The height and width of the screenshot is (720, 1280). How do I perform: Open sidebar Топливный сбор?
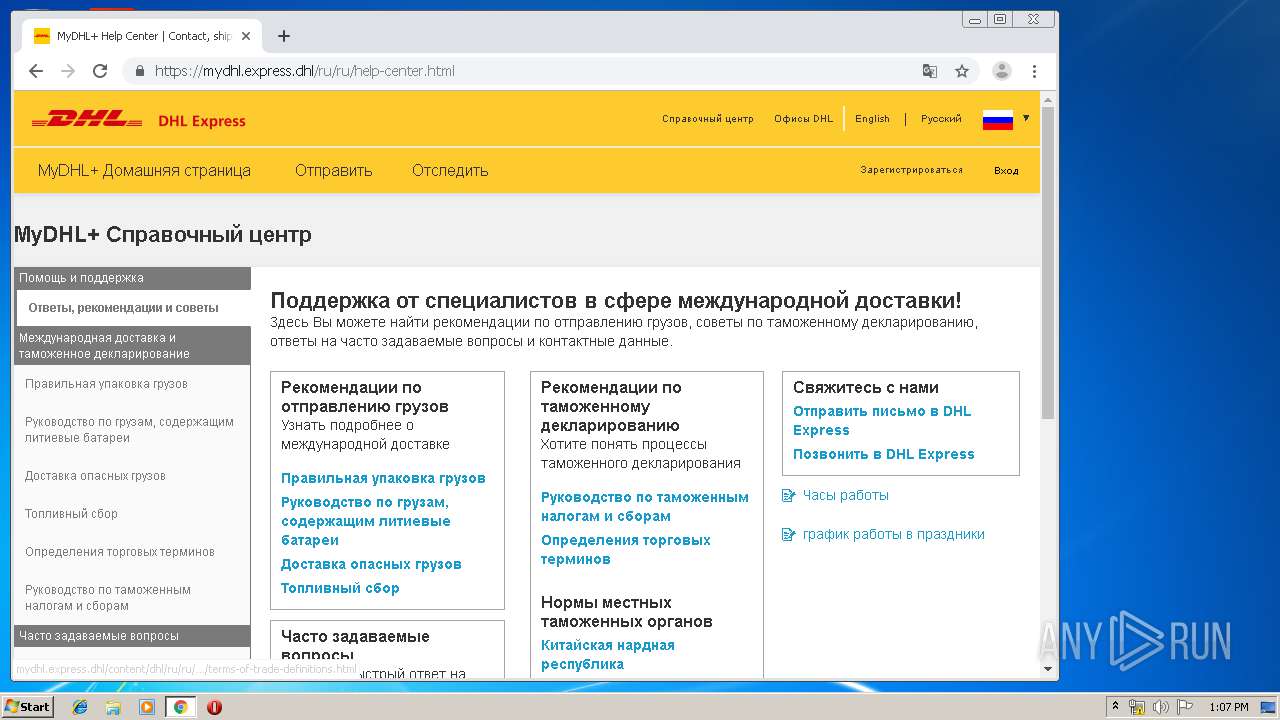tap(71, 514)
